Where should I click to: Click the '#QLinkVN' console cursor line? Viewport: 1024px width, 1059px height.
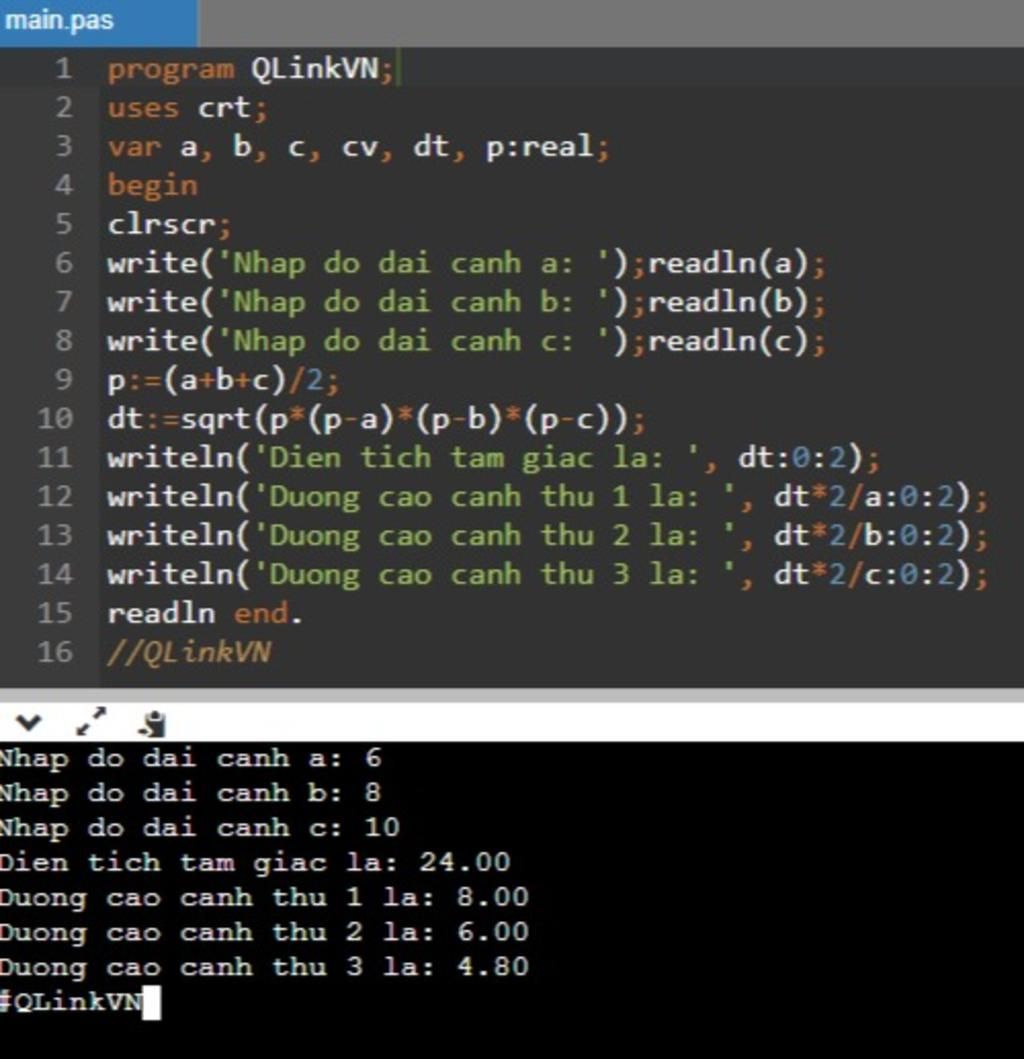(x=80, y=1002)
